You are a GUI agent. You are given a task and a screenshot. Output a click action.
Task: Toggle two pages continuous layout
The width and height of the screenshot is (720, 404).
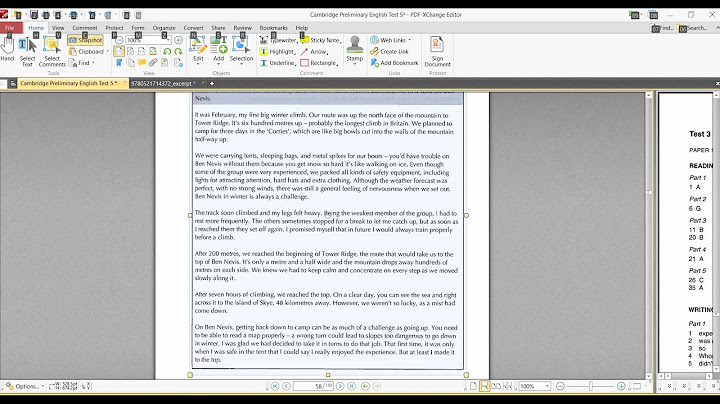pyautogui.click(x=507, y=387)
